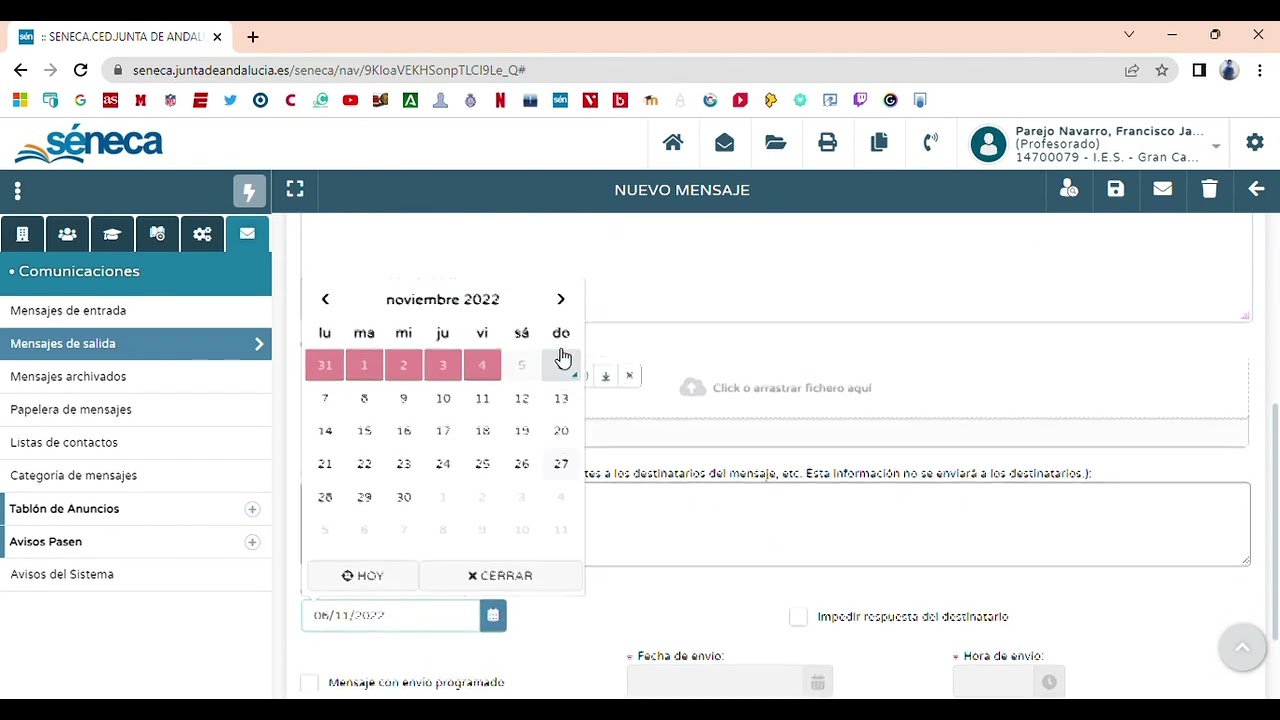Open a new Chrome tab
The height and width of the screenshot is (720, 1280).
coord(253,37)
